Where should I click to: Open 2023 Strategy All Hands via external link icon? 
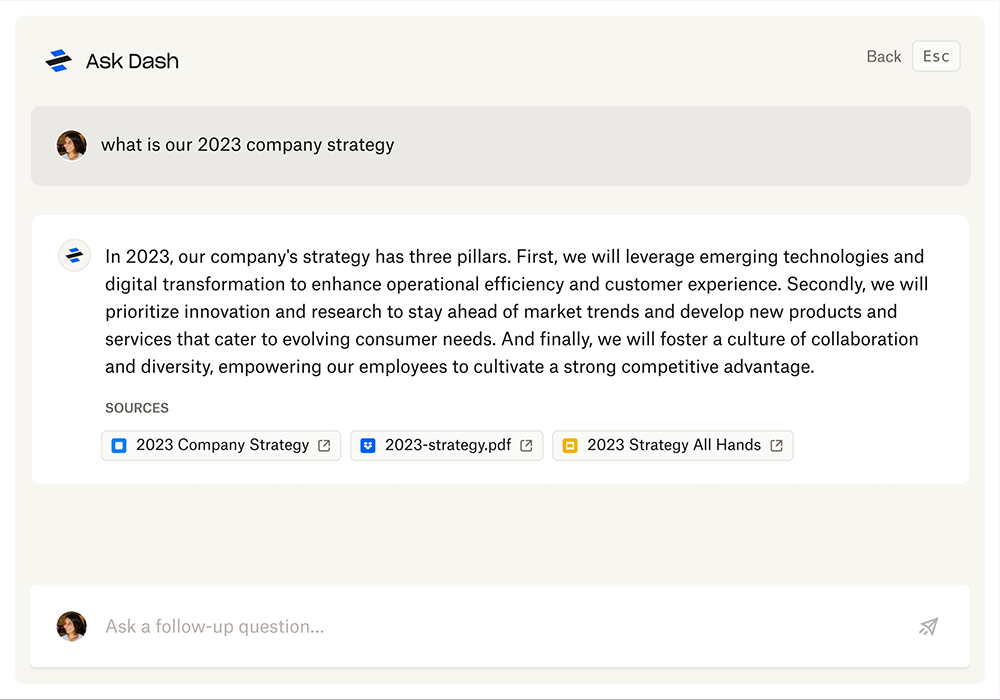click(x=776, y=446)
